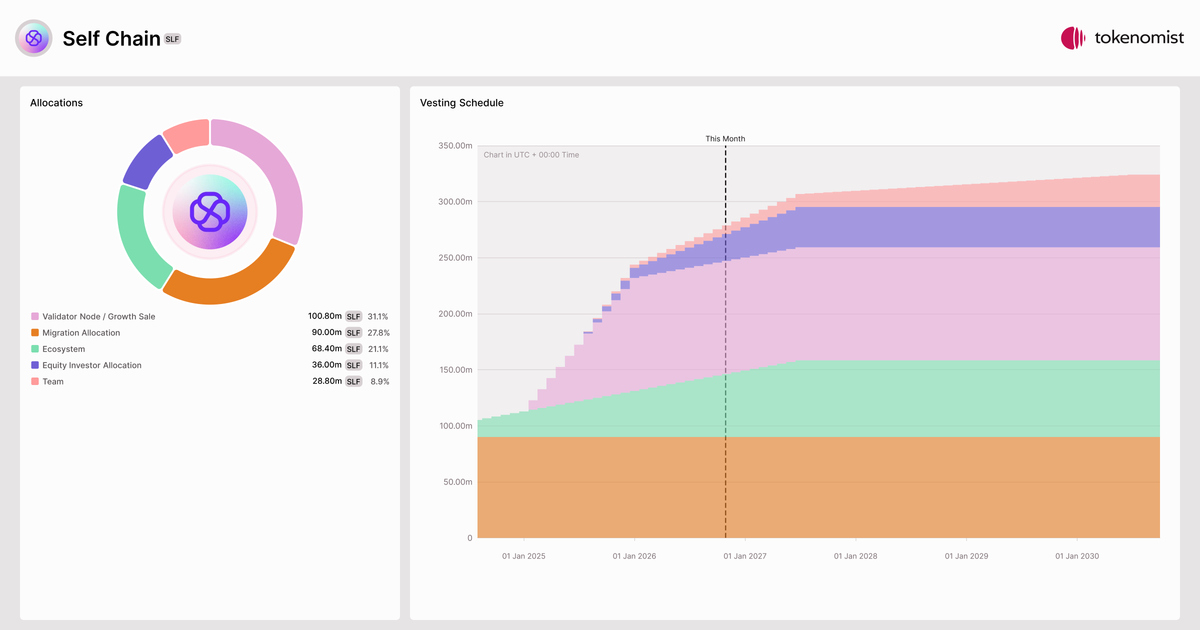Click the 100.00m y-axis label
The width and height of the screenshot is (1200, 630).
point(455,426)
